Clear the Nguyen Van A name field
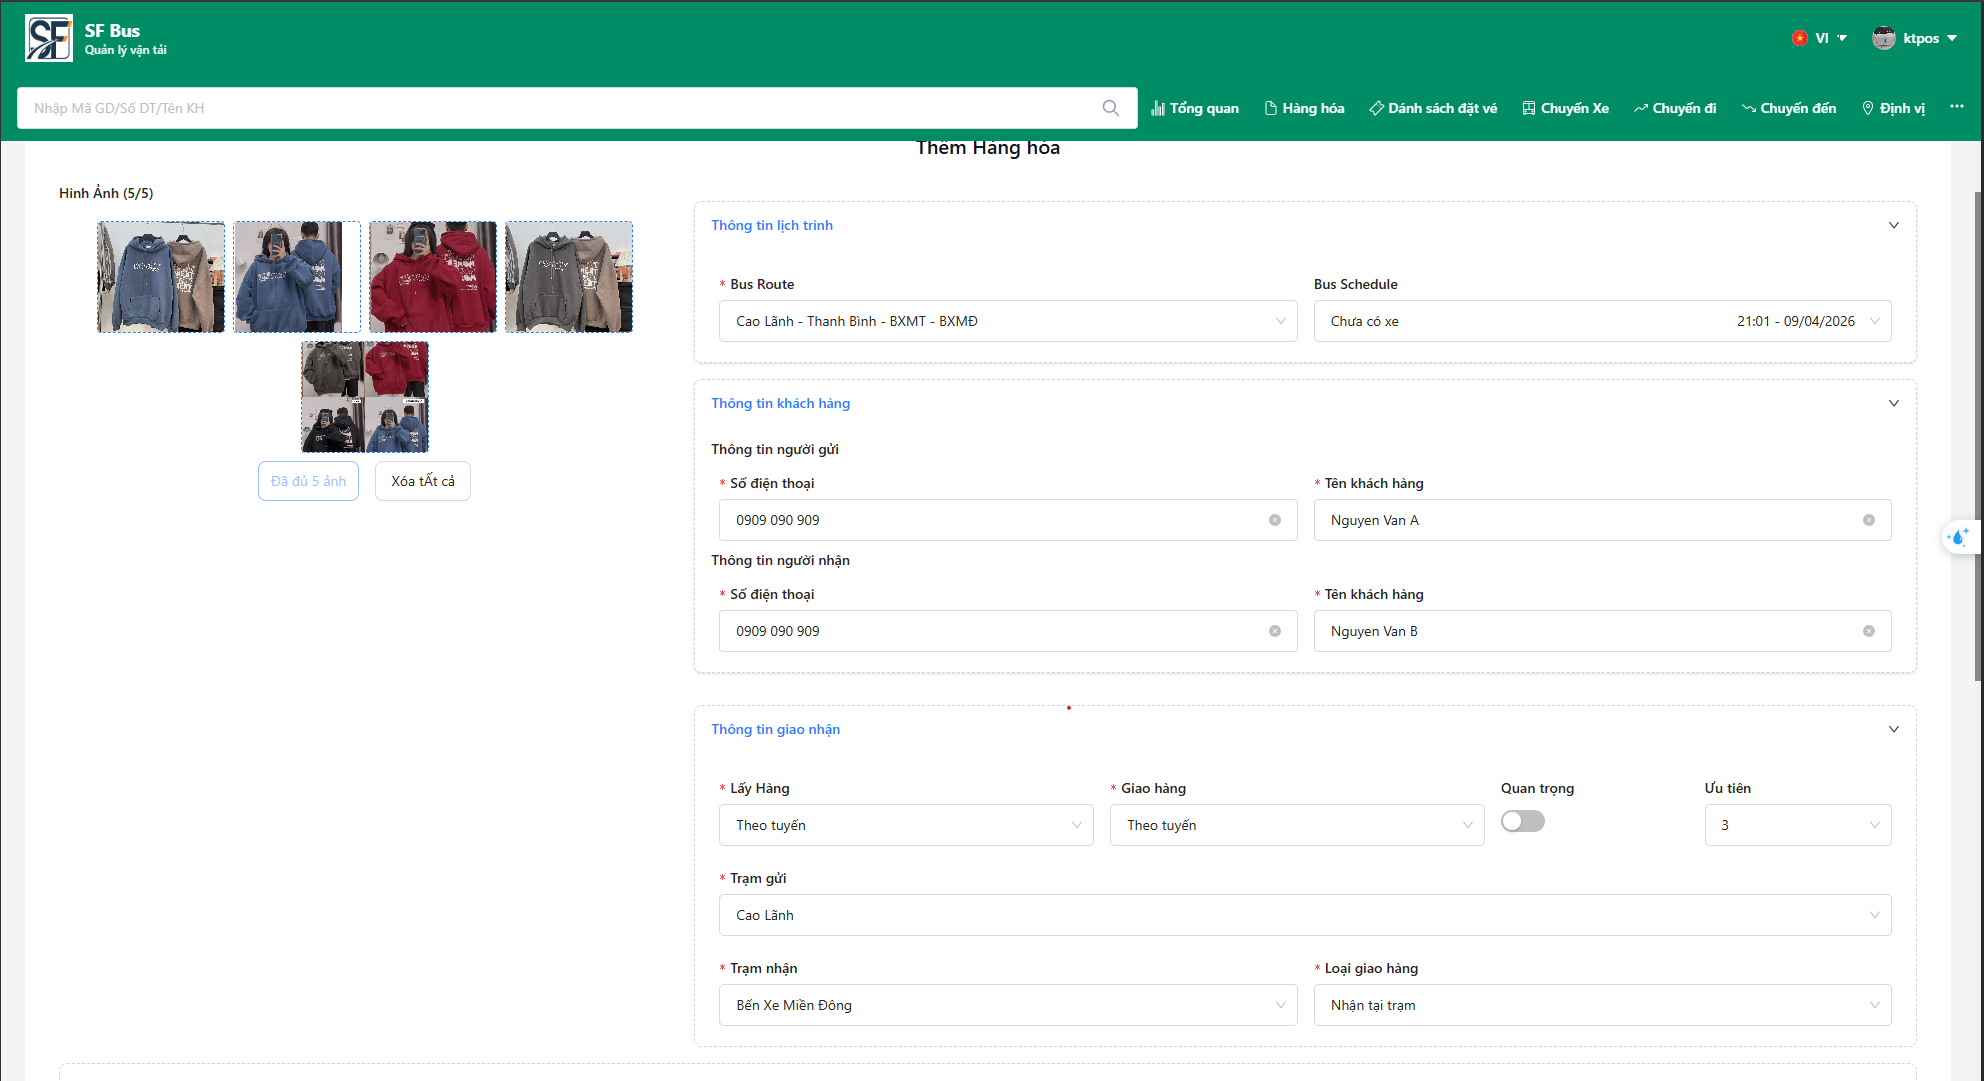Screen dimensions: 1984x1081 click(x=1868, y=520)
